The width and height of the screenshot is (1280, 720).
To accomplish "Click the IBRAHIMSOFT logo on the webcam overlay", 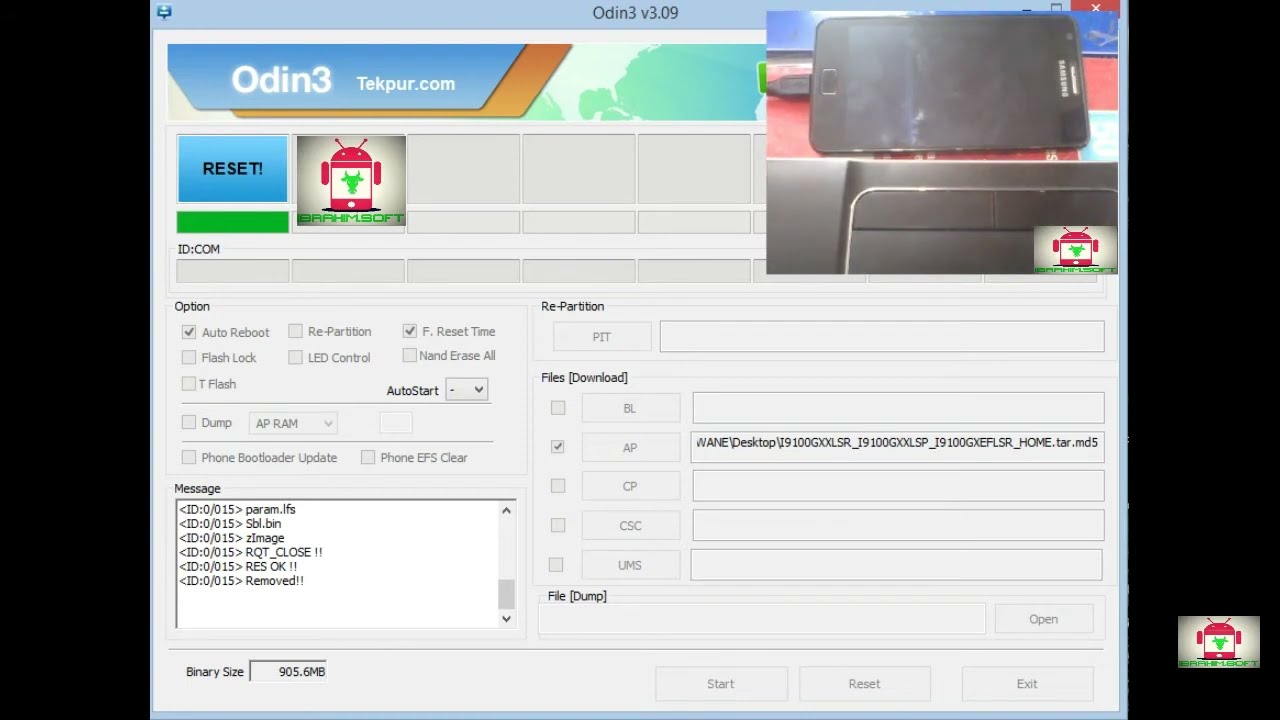I will click(x=1075, y=250).
